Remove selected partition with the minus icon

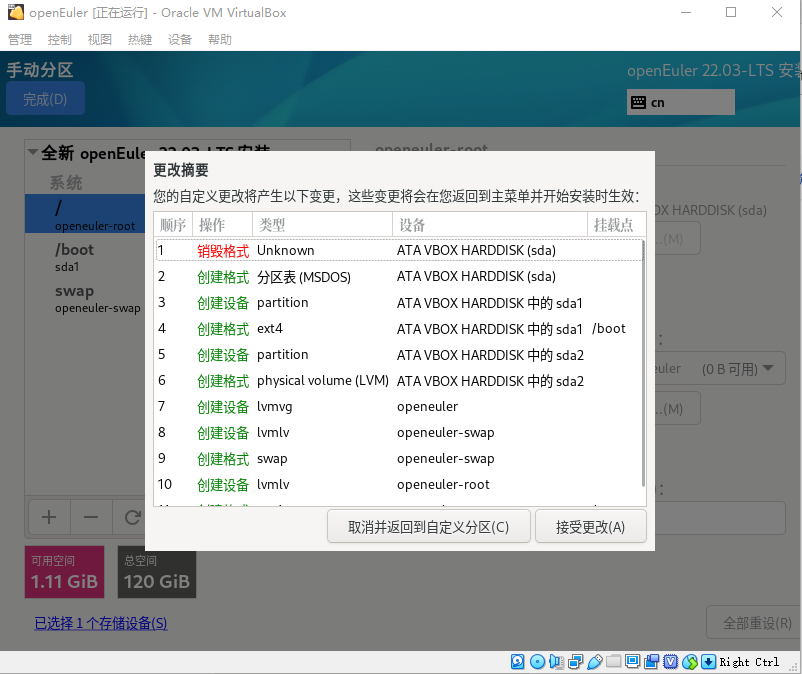tap(89, 517)
